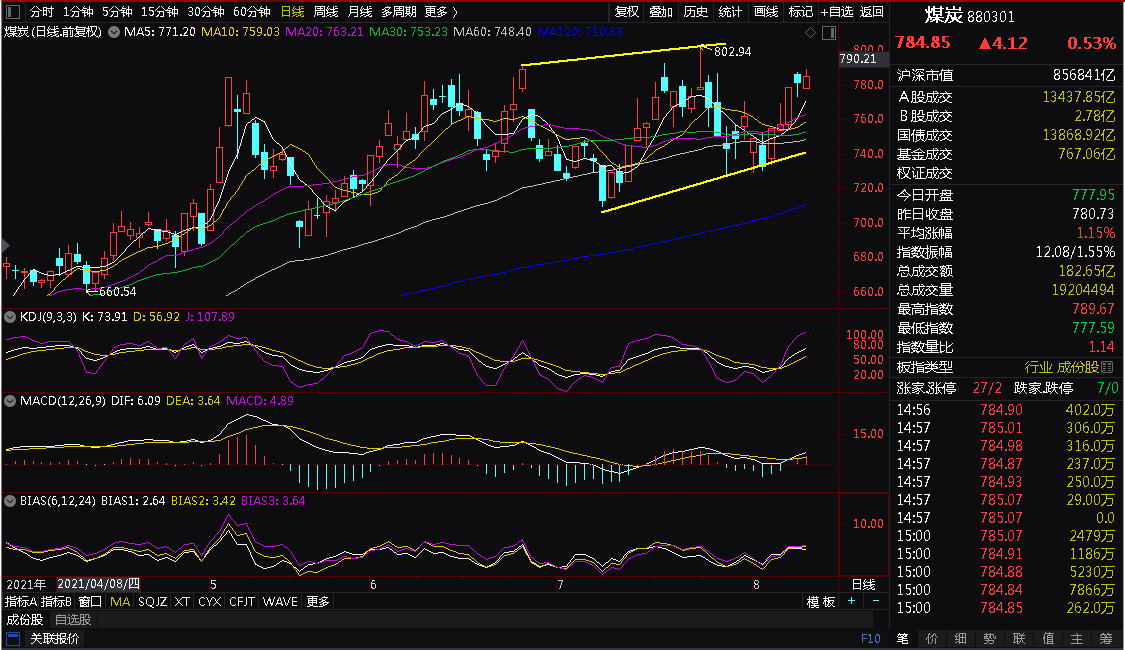Click the panel layout icon at top-left
This screenshot has height=650, width=1125.
pyautogui.click(x=13, y=11)
